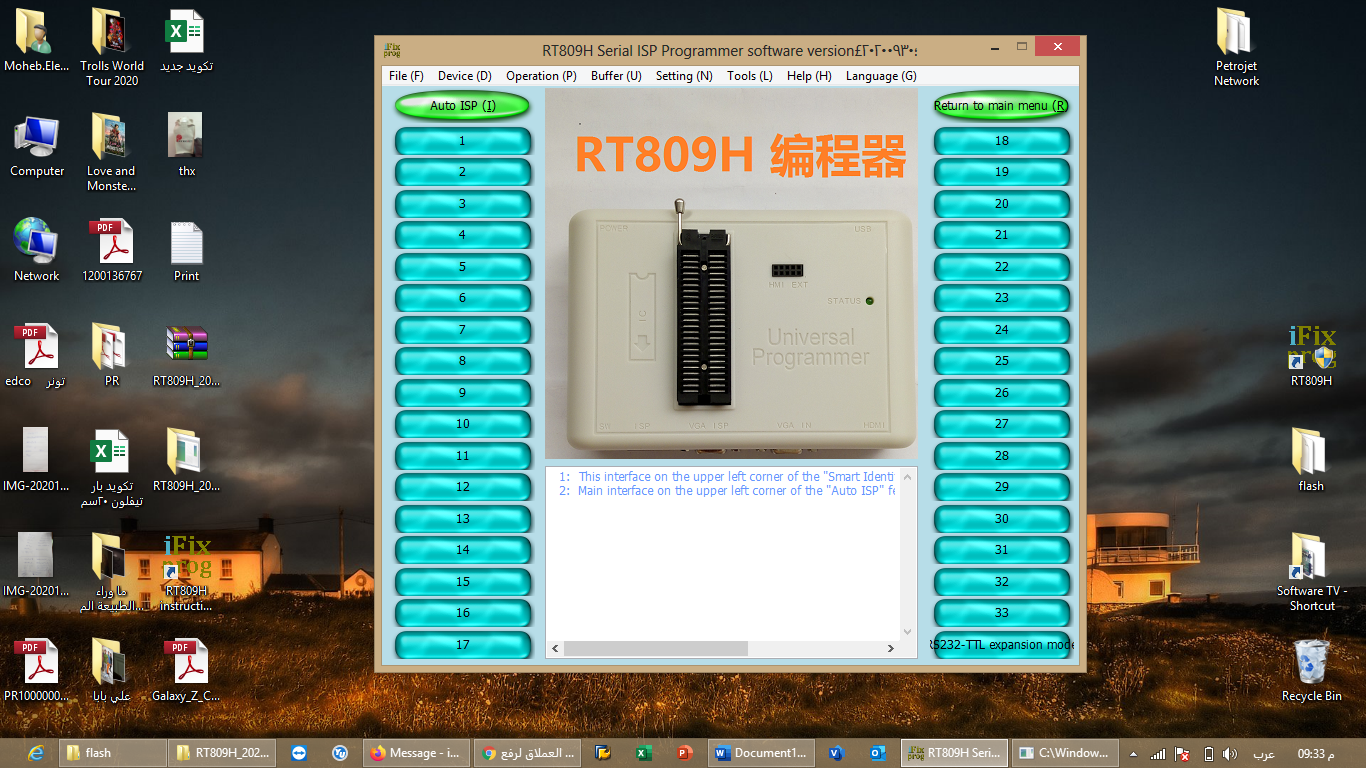1366x768 pixels.
Task: Switch to the C:\Window... command prompt in the taskbar
Action: (x=1063, y=753)
